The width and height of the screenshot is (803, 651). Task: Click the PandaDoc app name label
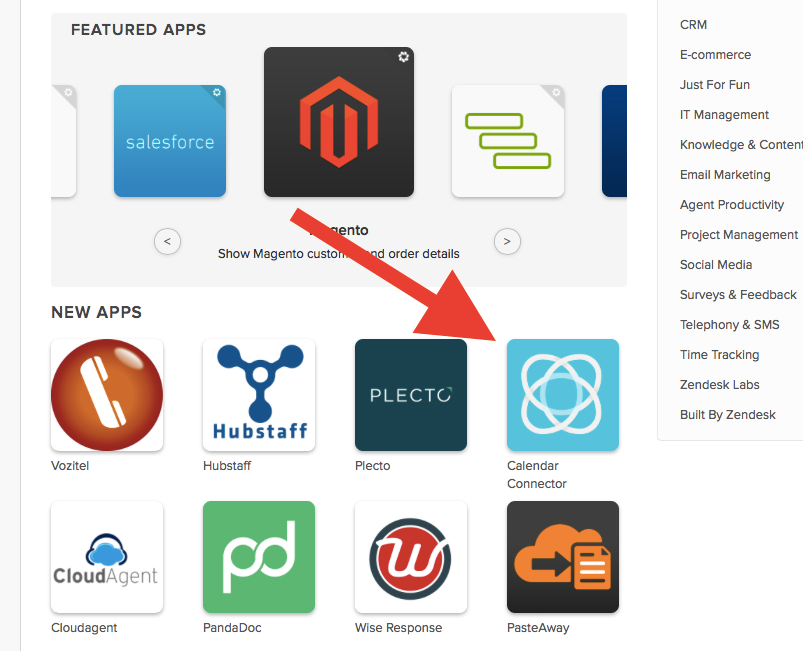pyautogui.click(x=232, y=627)
